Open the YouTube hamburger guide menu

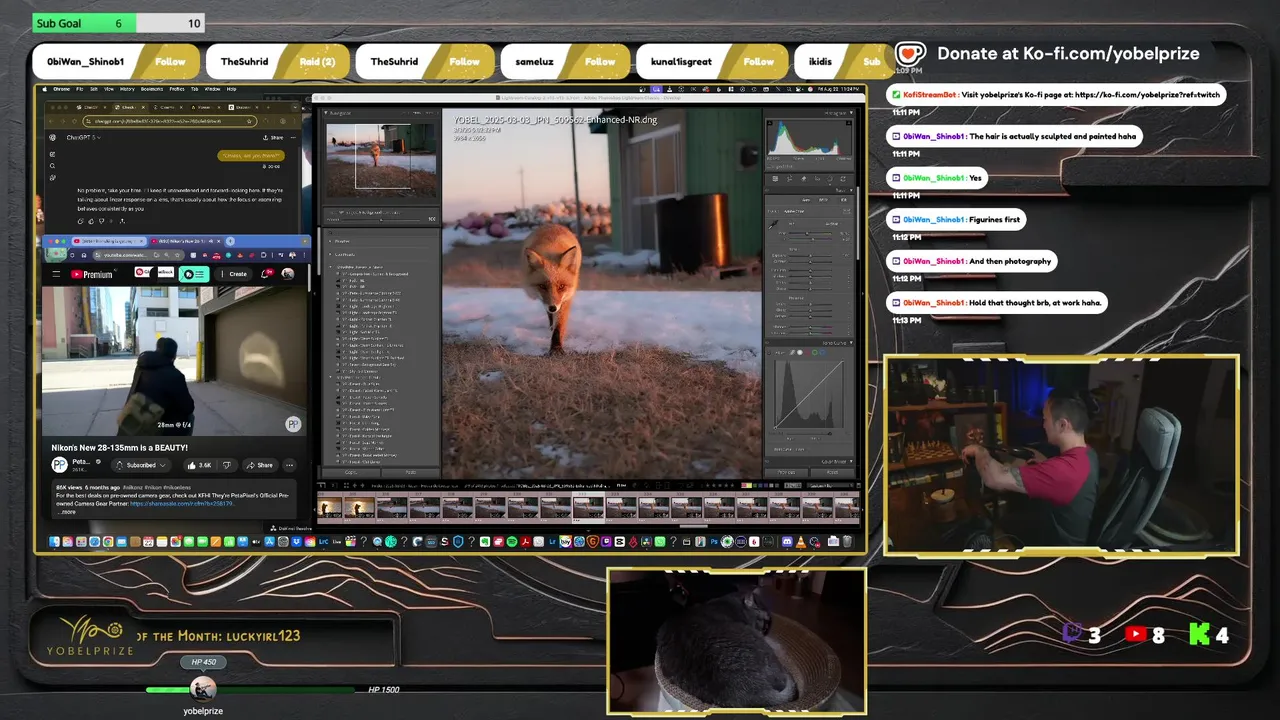pos(56,274)
